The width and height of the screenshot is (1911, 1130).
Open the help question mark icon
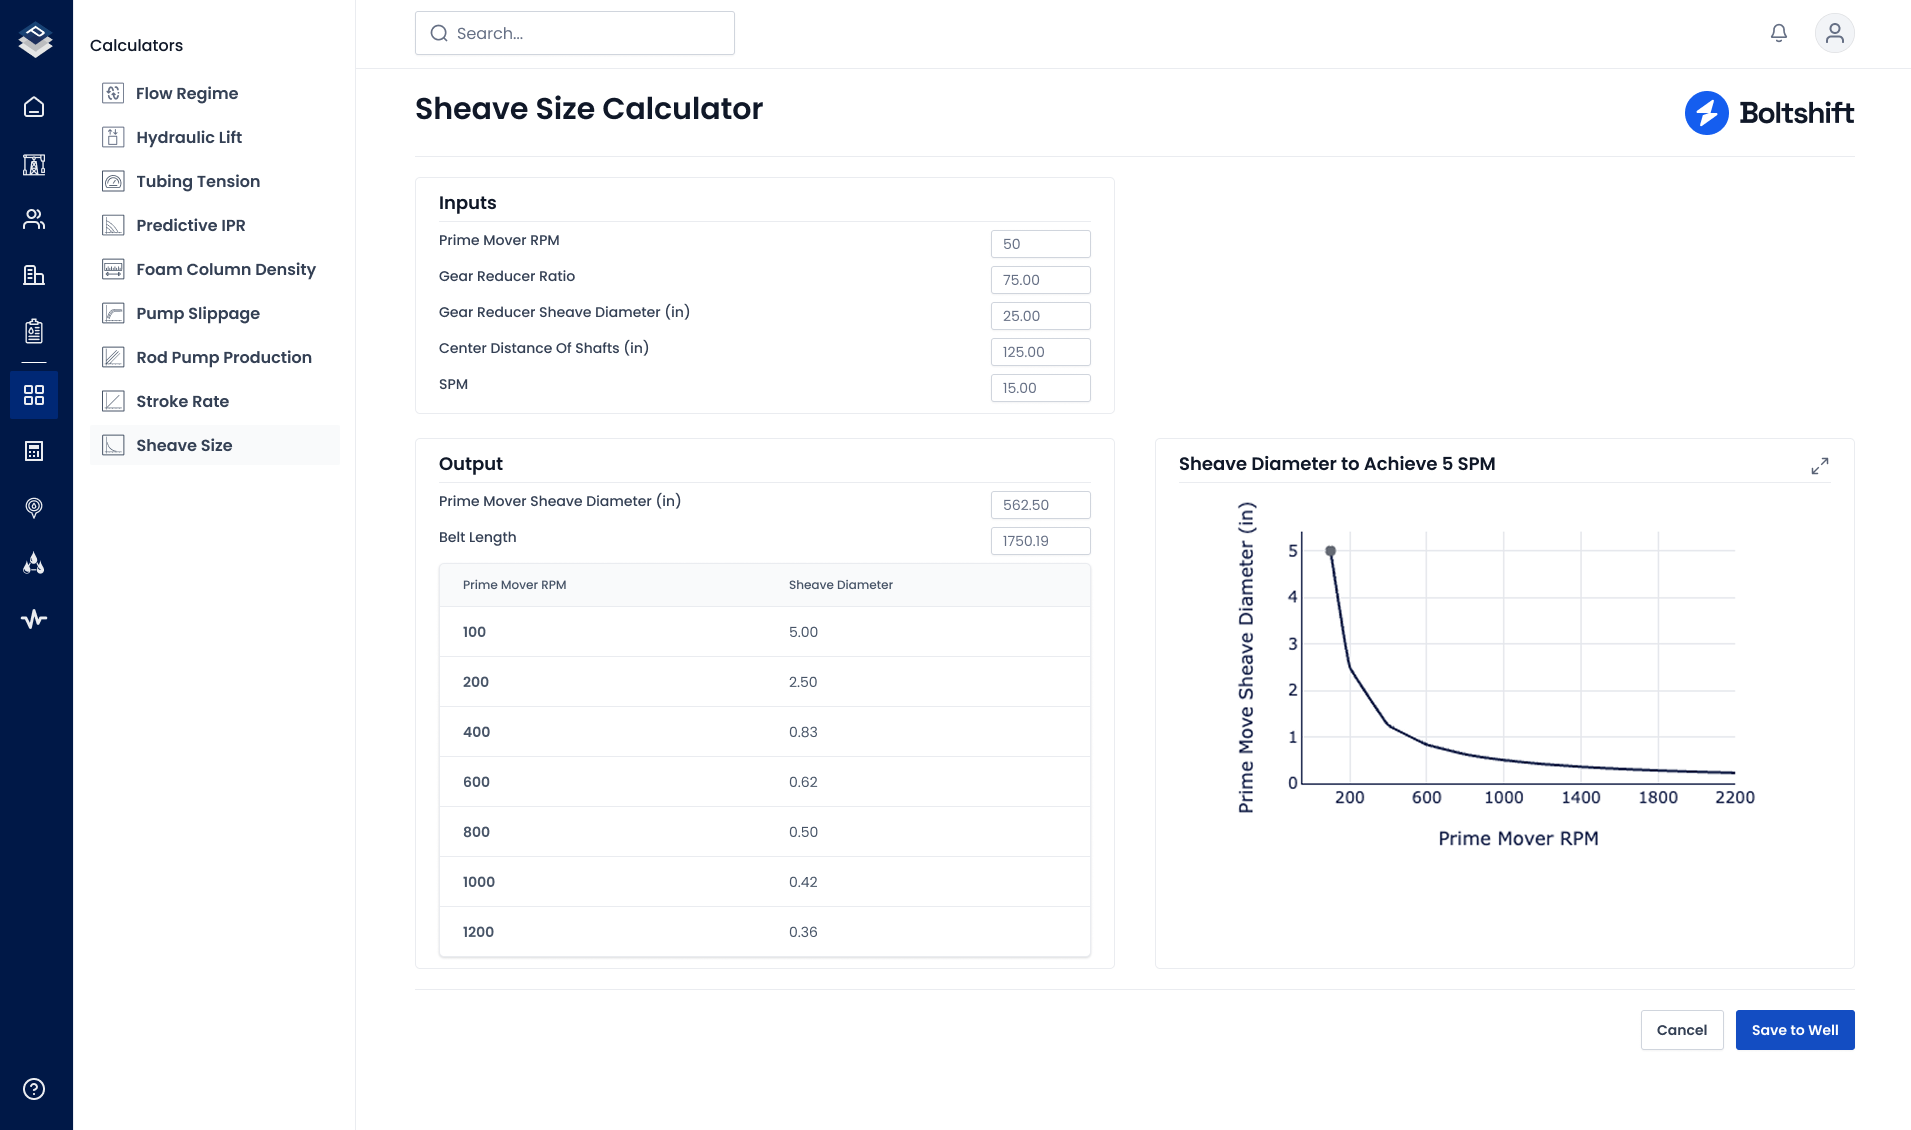(34, 1089)
